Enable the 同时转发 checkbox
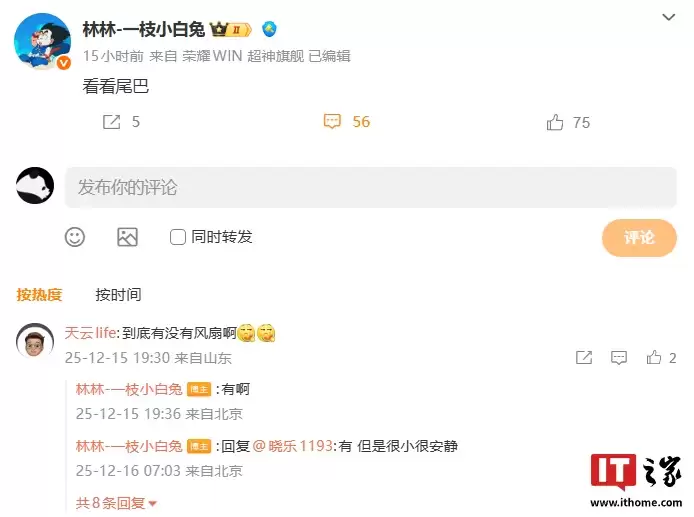Screen dimensions: 694x517 pos(177,237)
